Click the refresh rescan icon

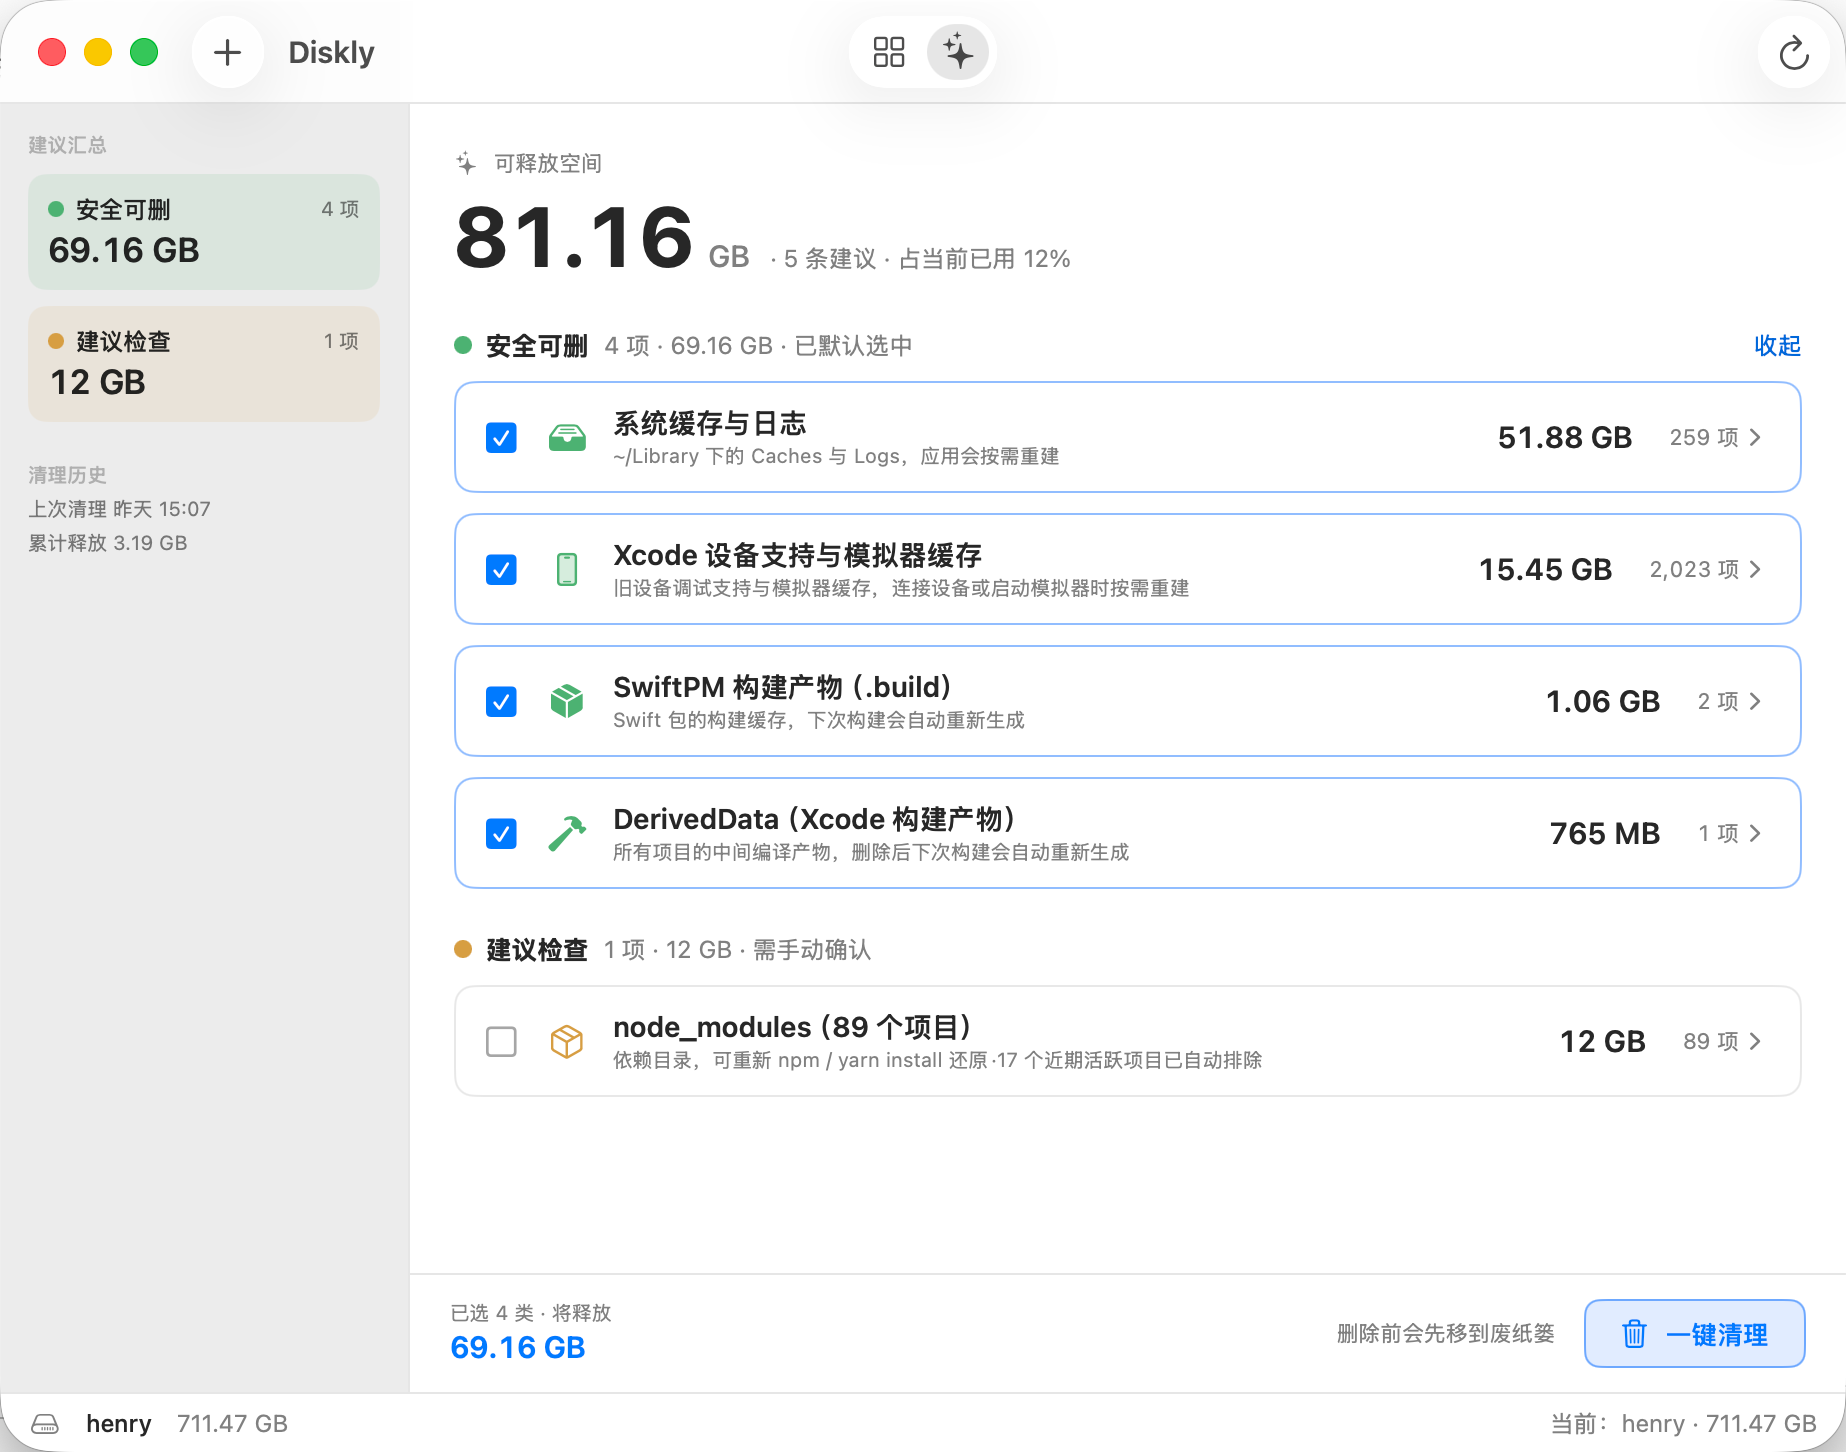1794,52
